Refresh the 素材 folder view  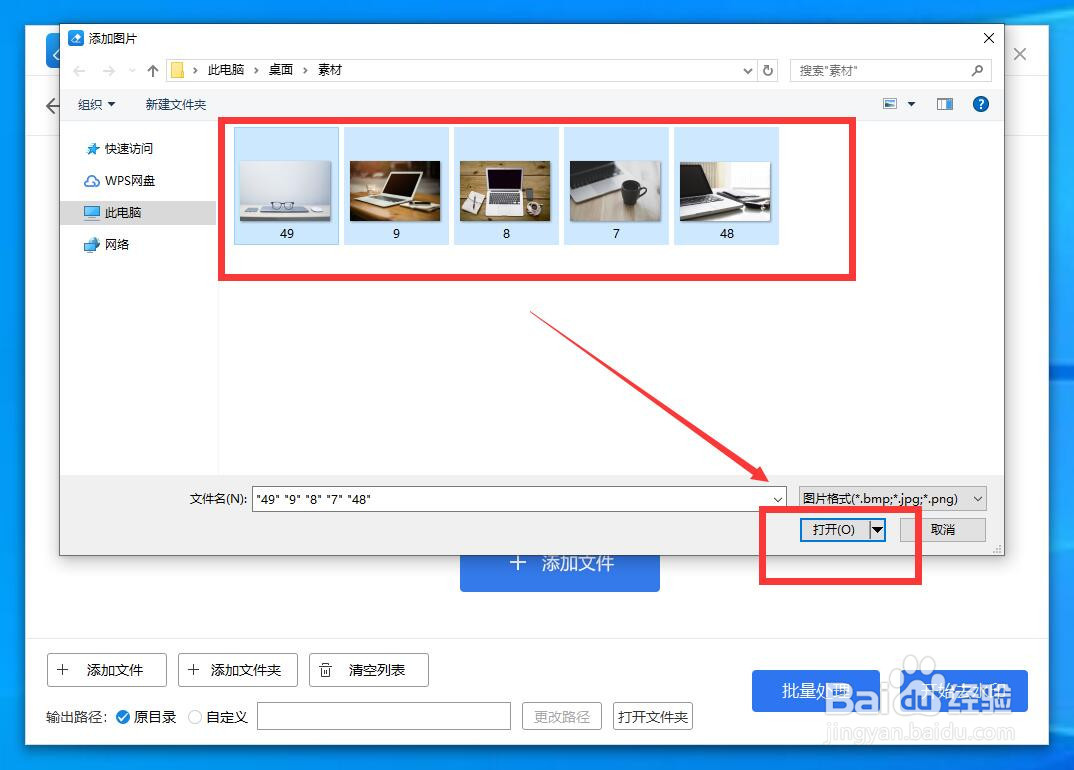click(768, 71)
